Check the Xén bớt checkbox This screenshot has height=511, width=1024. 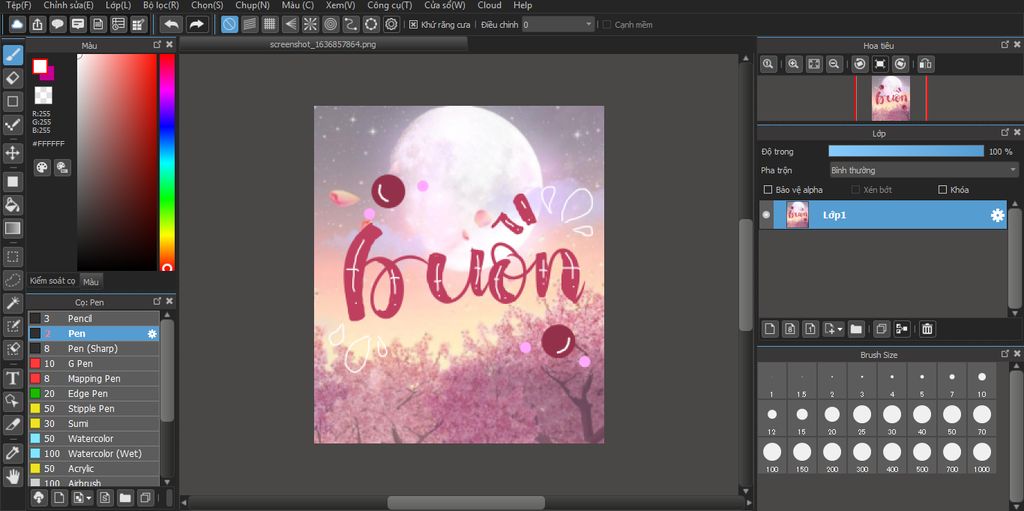pos(856,190)
